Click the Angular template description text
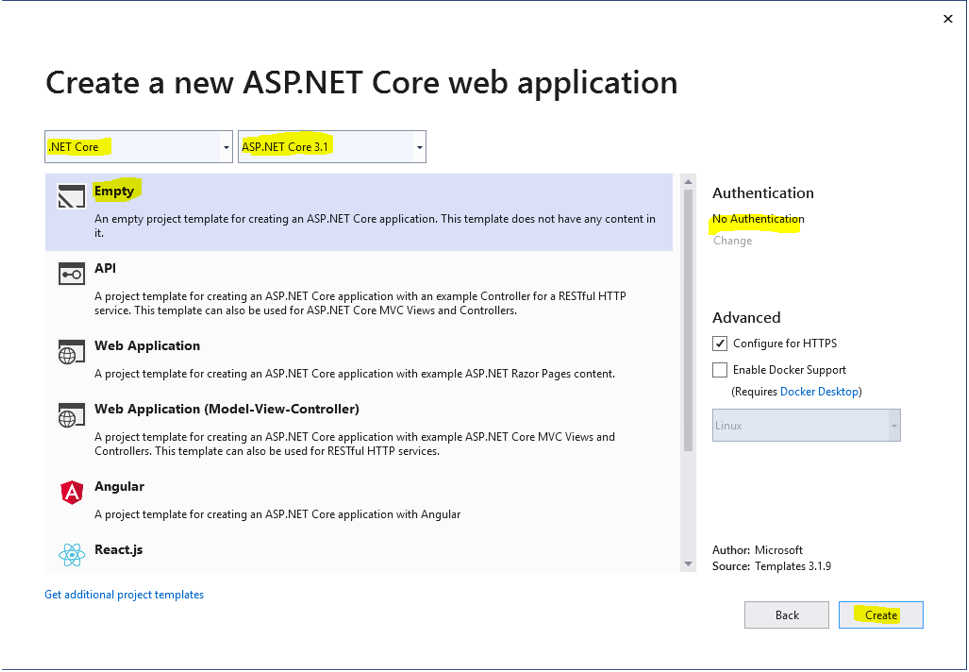Viewport: 969px width, 672px height. [277, 514]
